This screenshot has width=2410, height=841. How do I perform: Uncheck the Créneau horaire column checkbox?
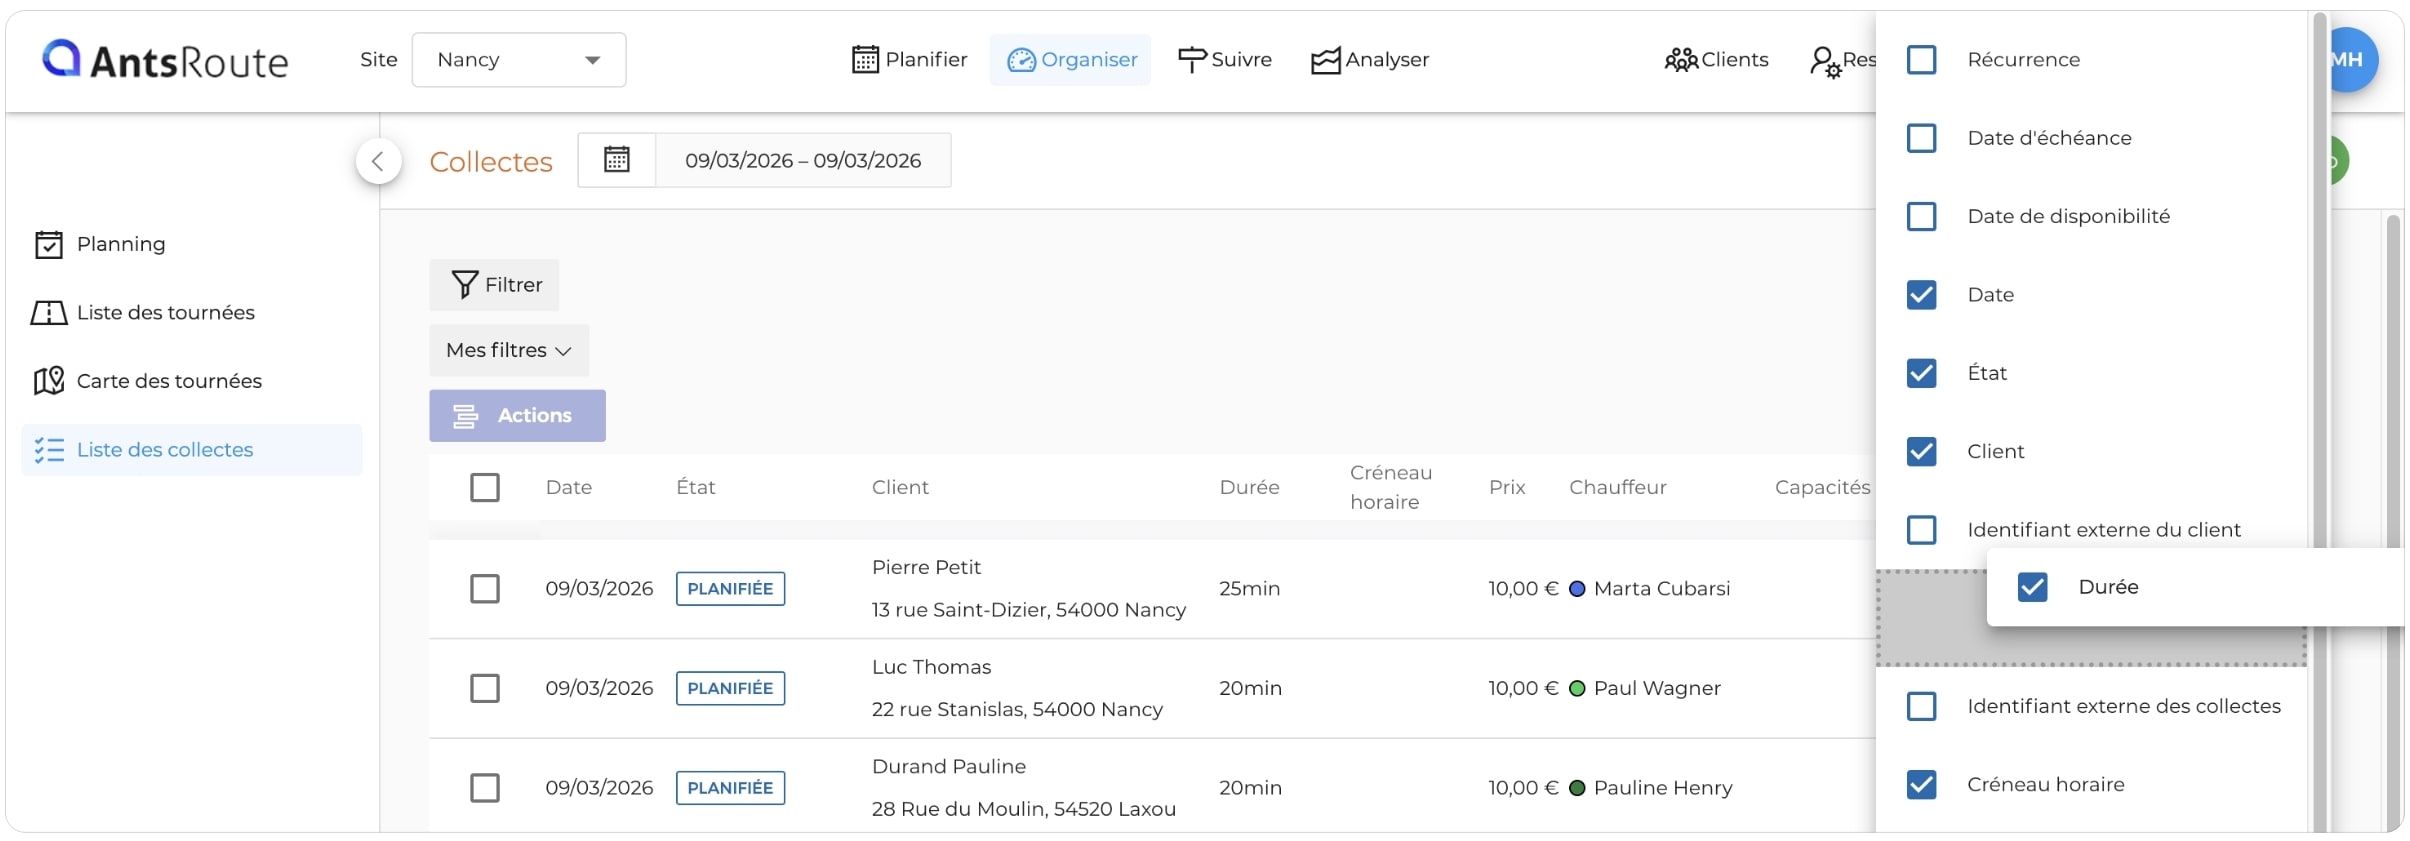[1921, 785]
